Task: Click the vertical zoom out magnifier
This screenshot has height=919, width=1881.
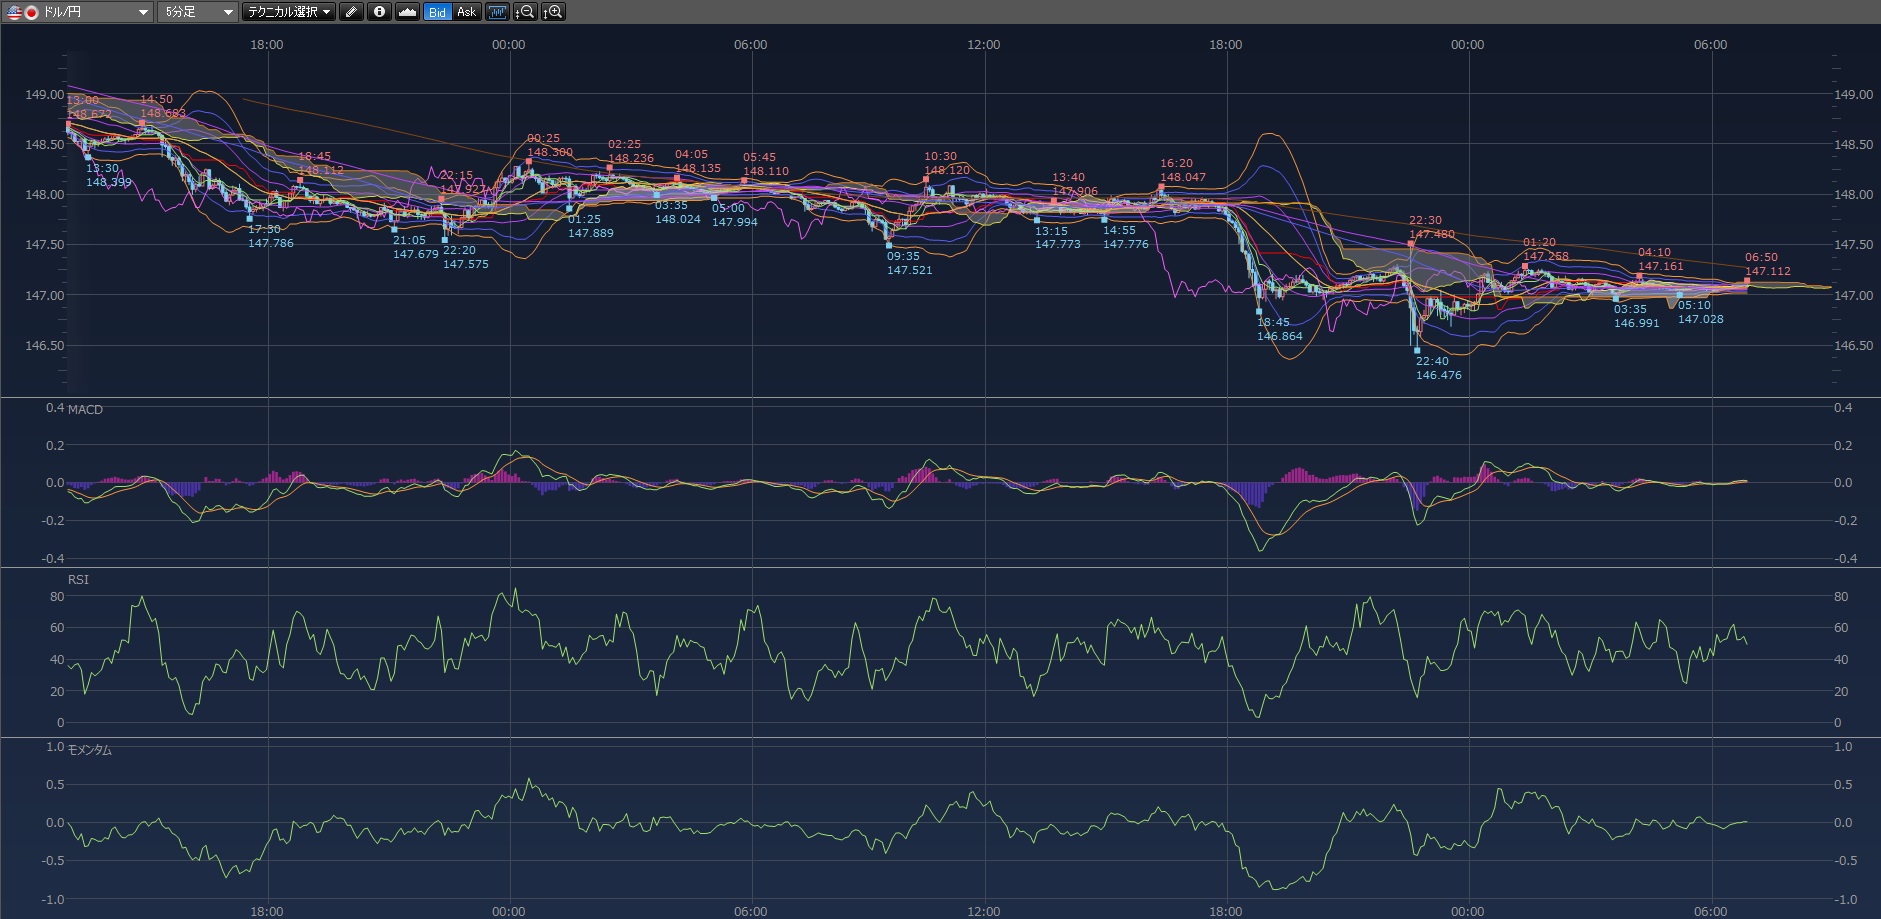Action: click(524, 12)
